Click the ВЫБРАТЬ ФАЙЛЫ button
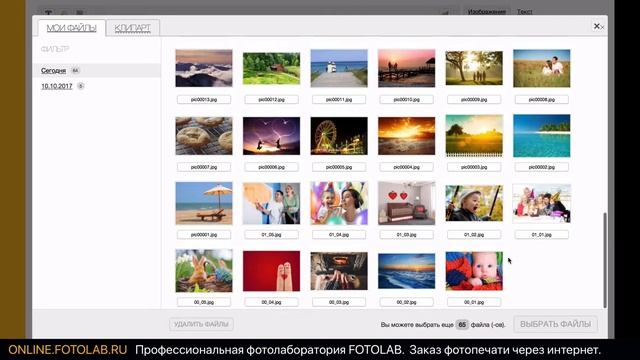This screenshot has width=640, height=360. pos(556,324)
